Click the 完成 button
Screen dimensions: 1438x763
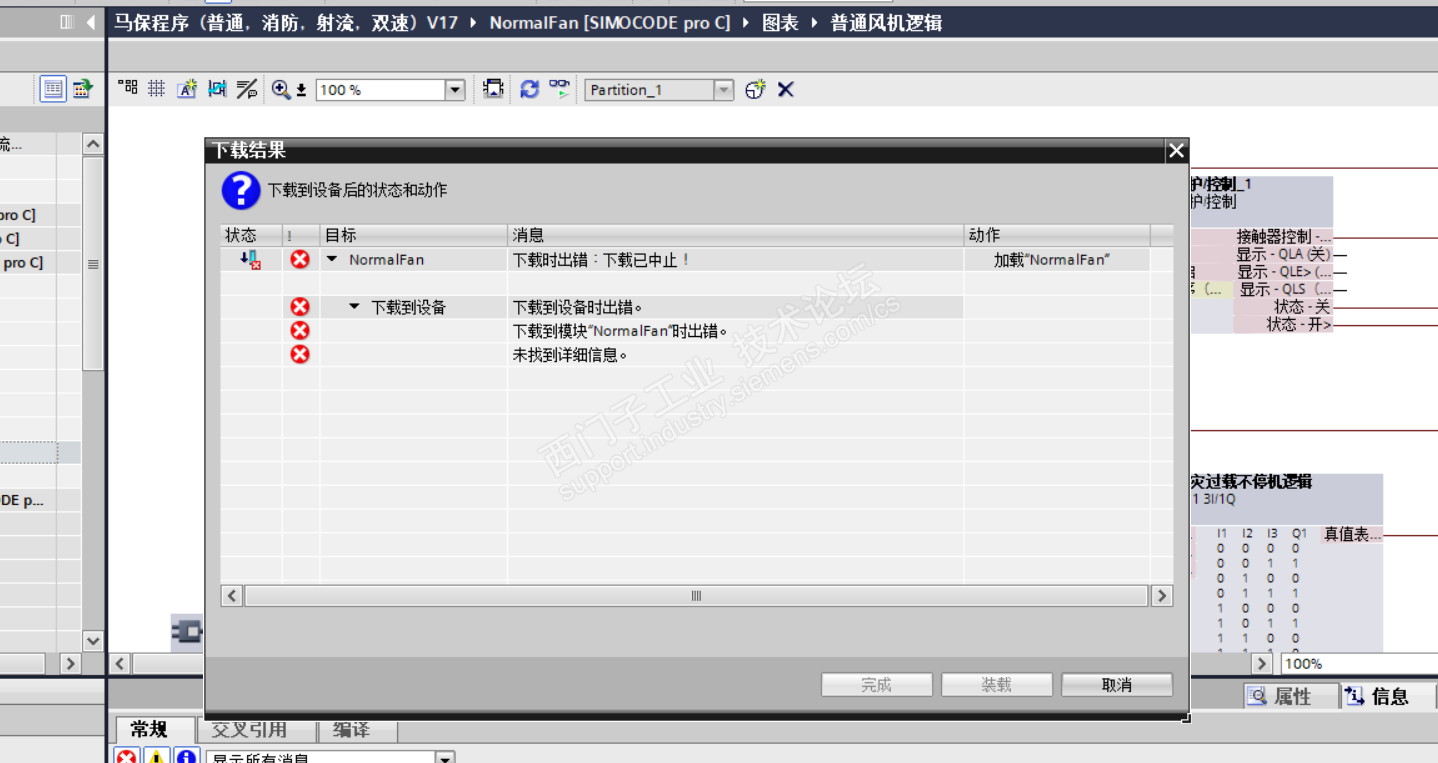click(x=876, y=685)
